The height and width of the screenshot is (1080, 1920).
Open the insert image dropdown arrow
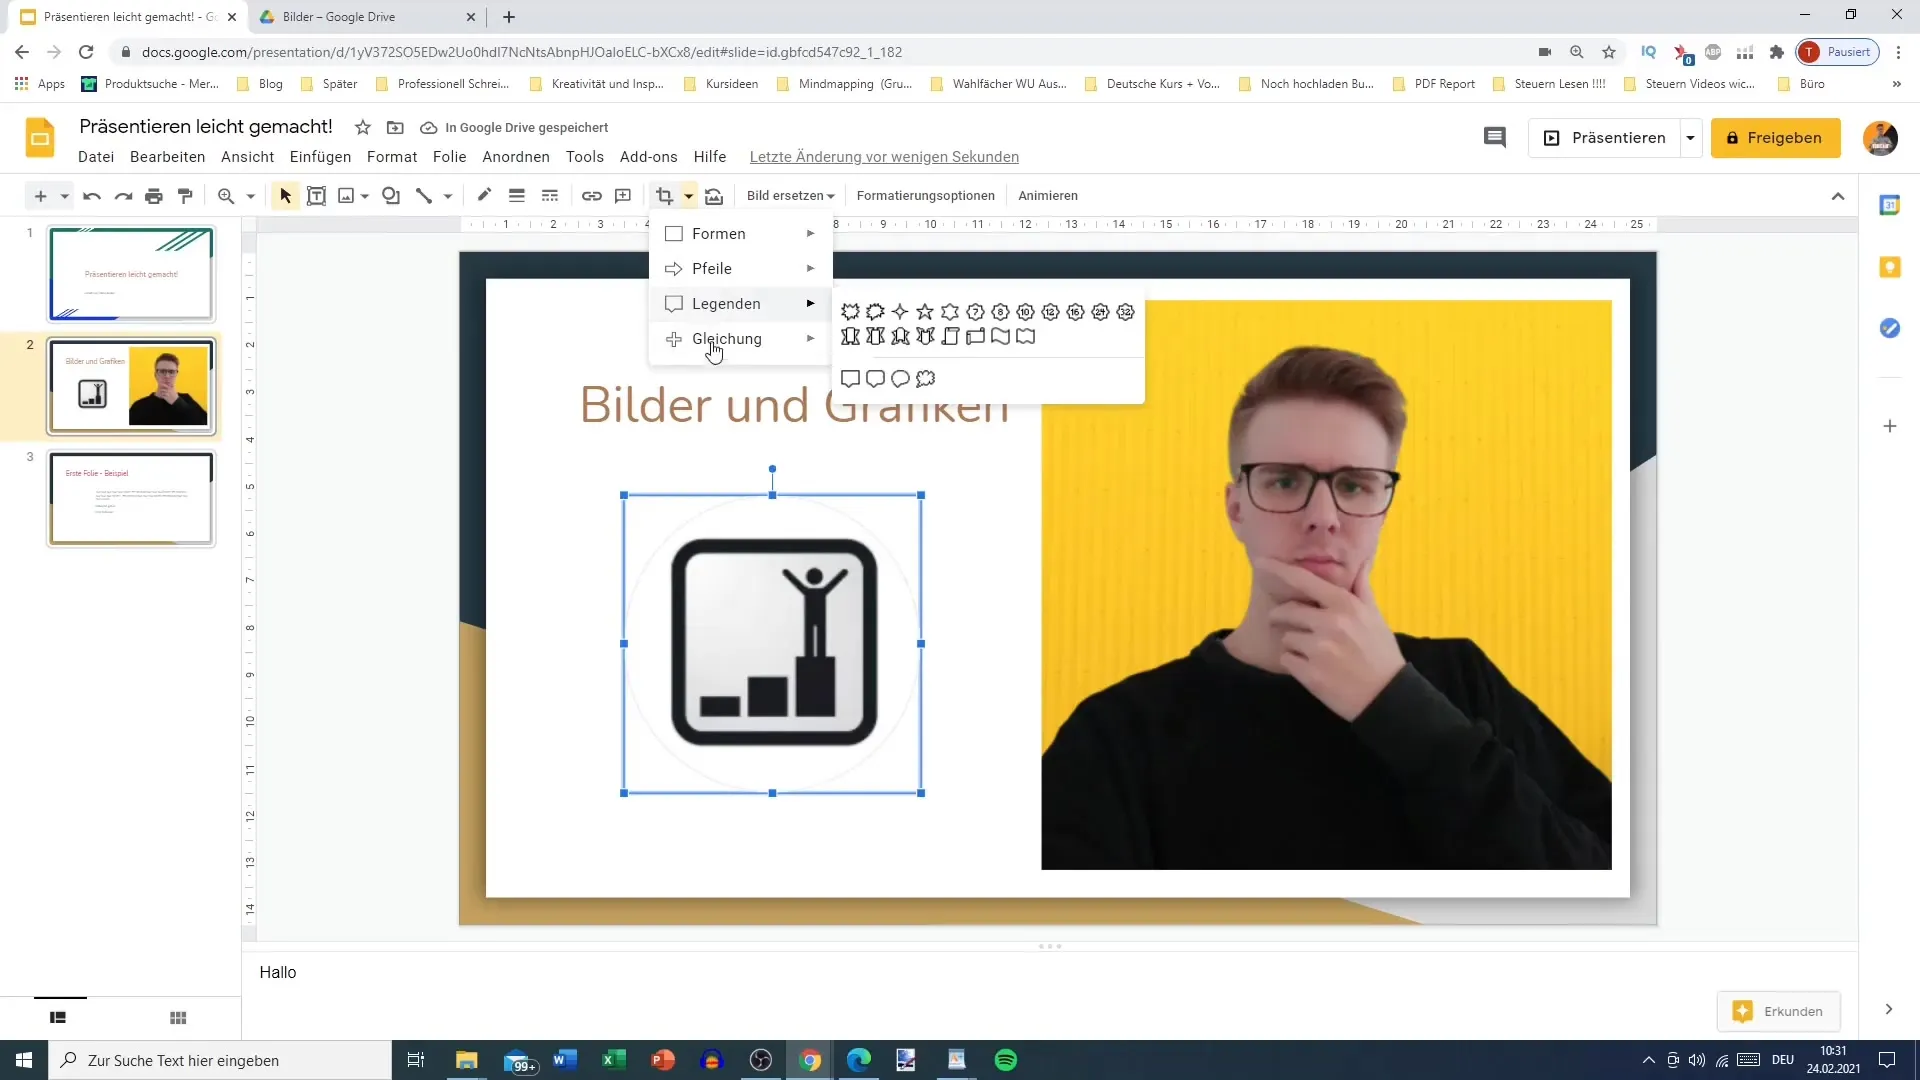pos(365,196)
